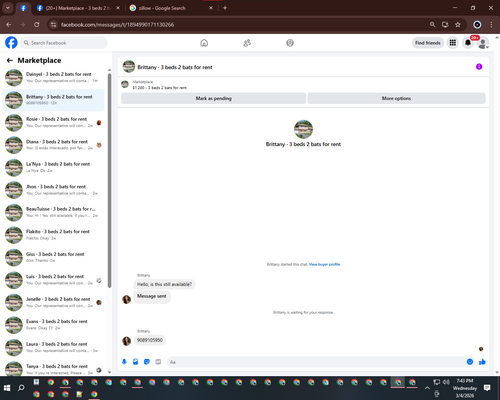The width and height of the screenshot is (500, 400).
Task: Attach a file with the photo icon
Action: point(136,362)
